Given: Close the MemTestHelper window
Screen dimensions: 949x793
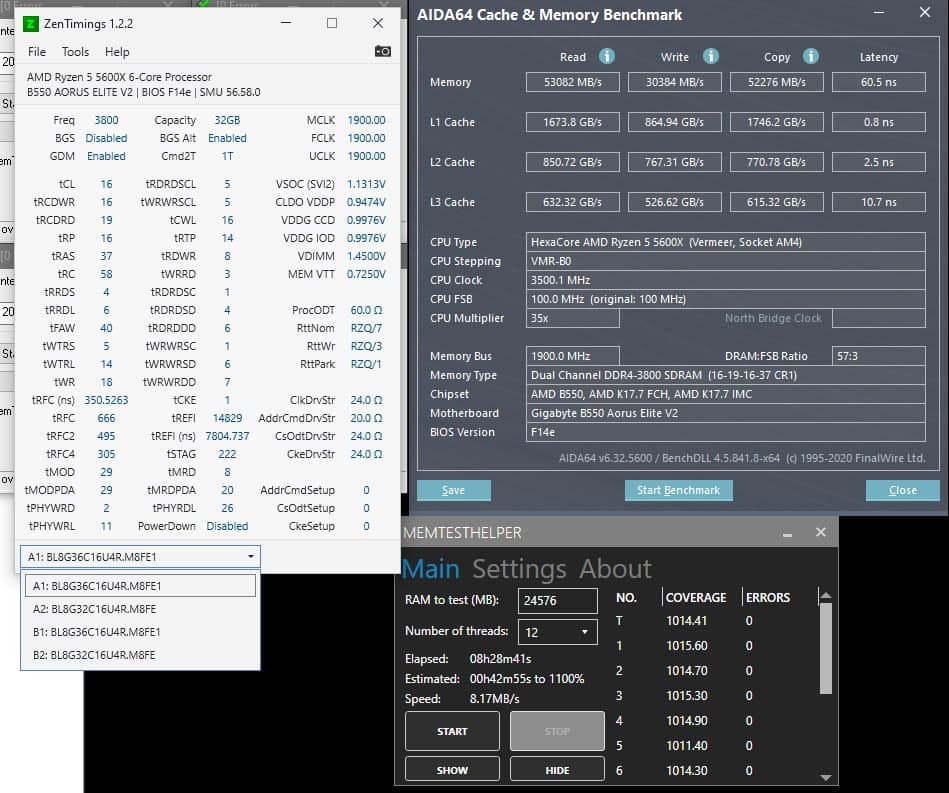Looking at the screenshot, I should [x=821, y=532].
